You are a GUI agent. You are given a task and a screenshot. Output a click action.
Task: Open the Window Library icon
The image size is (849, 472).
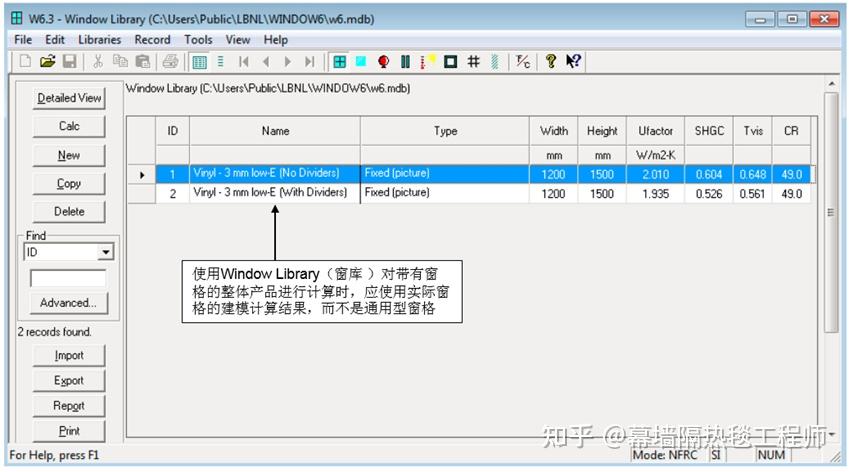pyautogui.click(x=339, y=62)
